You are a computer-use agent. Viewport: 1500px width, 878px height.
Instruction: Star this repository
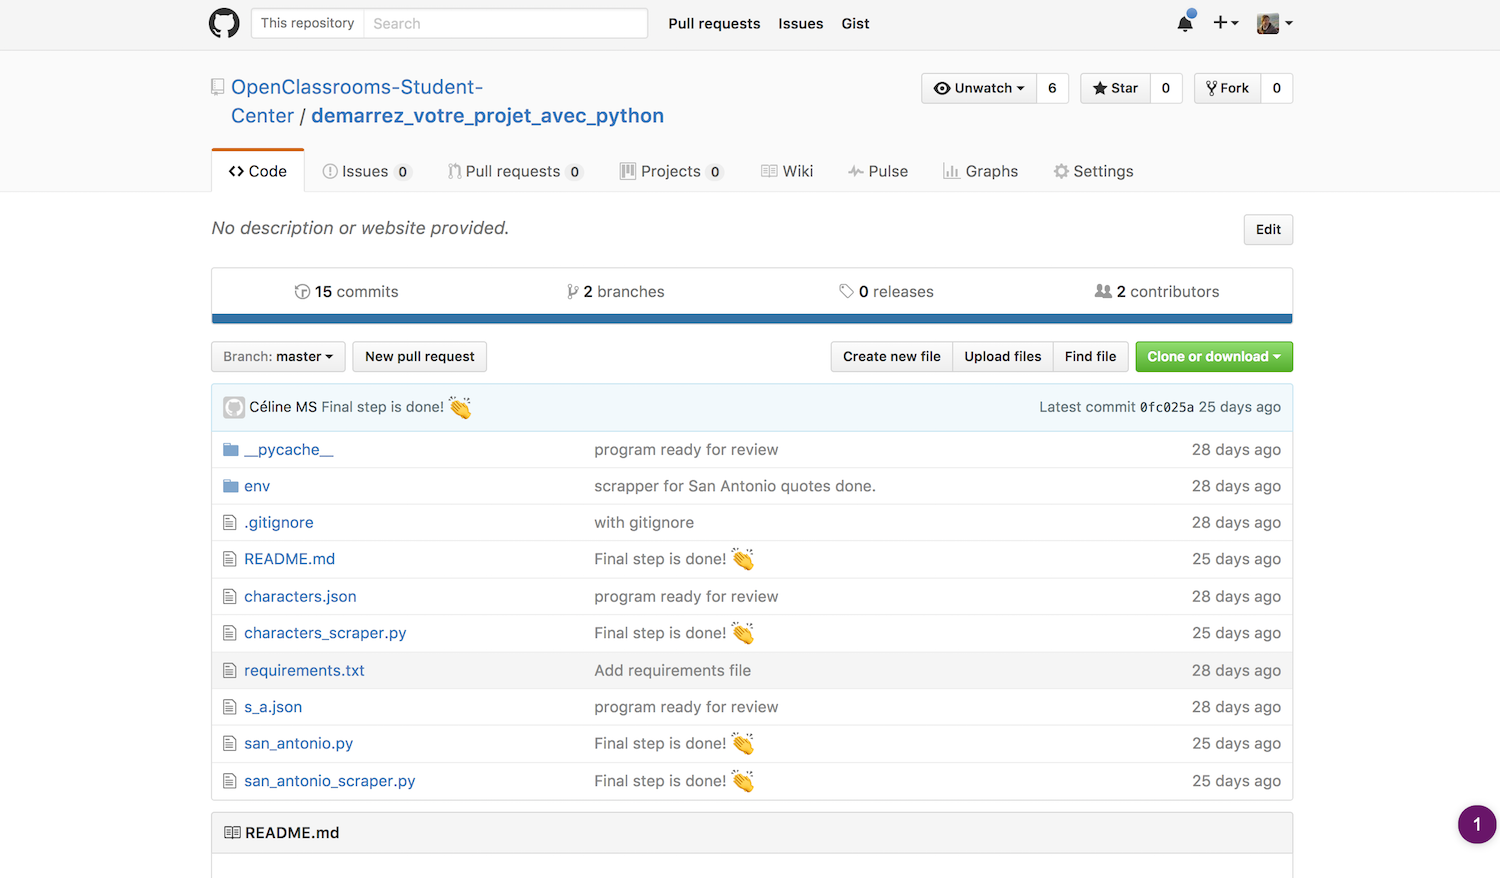pyautogui.click(x=1115, y=88)
